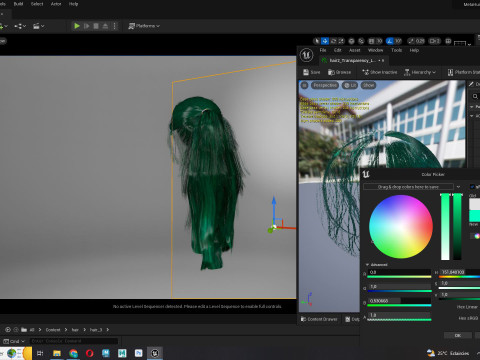
Task: Click the Old color swatch preview
Action: tap(475, 204)
